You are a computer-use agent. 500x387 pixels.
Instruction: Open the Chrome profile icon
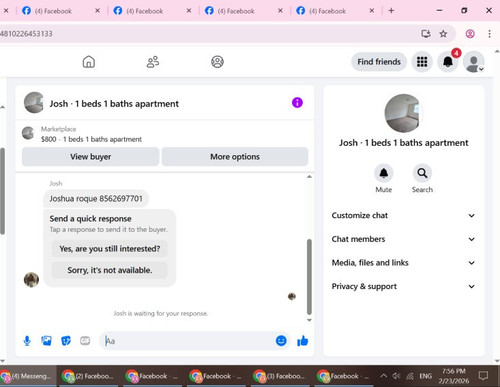(x=470, y=34)
